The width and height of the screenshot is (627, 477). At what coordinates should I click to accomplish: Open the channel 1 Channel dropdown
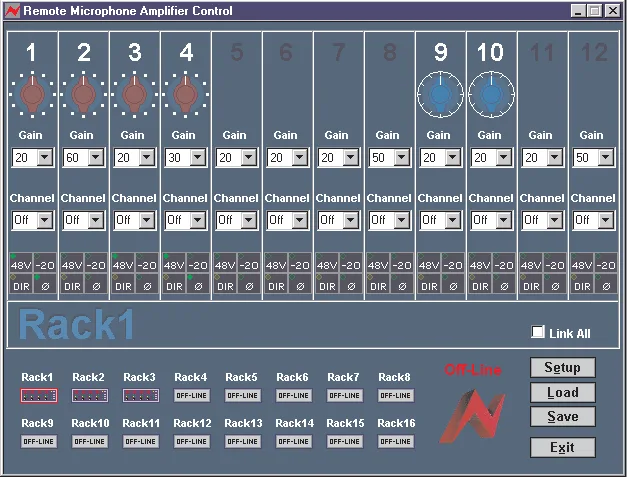pos(33,220)
